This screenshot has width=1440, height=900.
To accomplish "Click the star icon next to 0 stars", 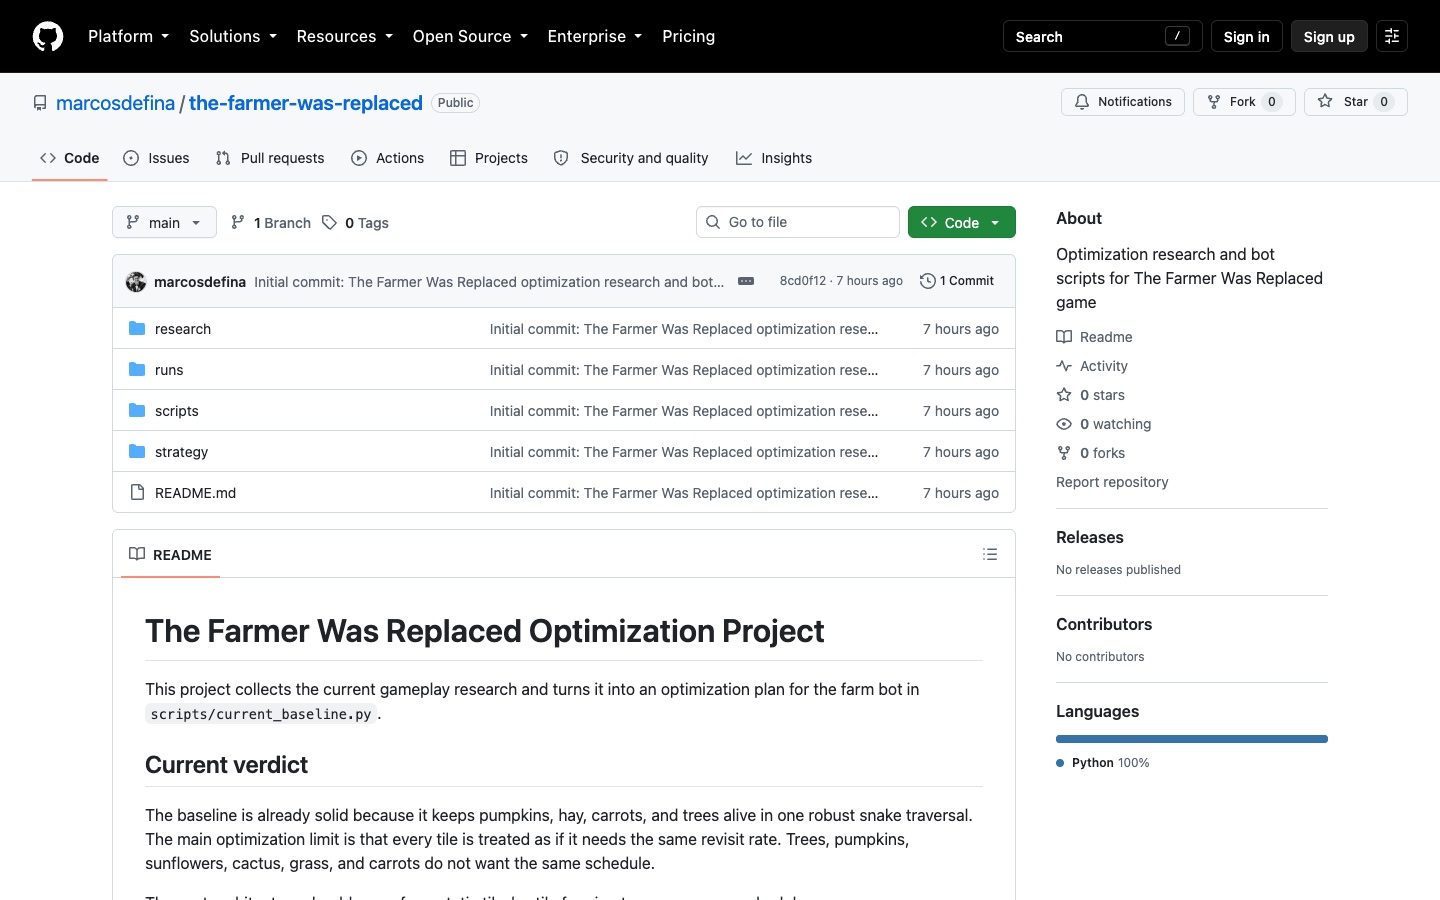I will click(x=1064, y=395).
